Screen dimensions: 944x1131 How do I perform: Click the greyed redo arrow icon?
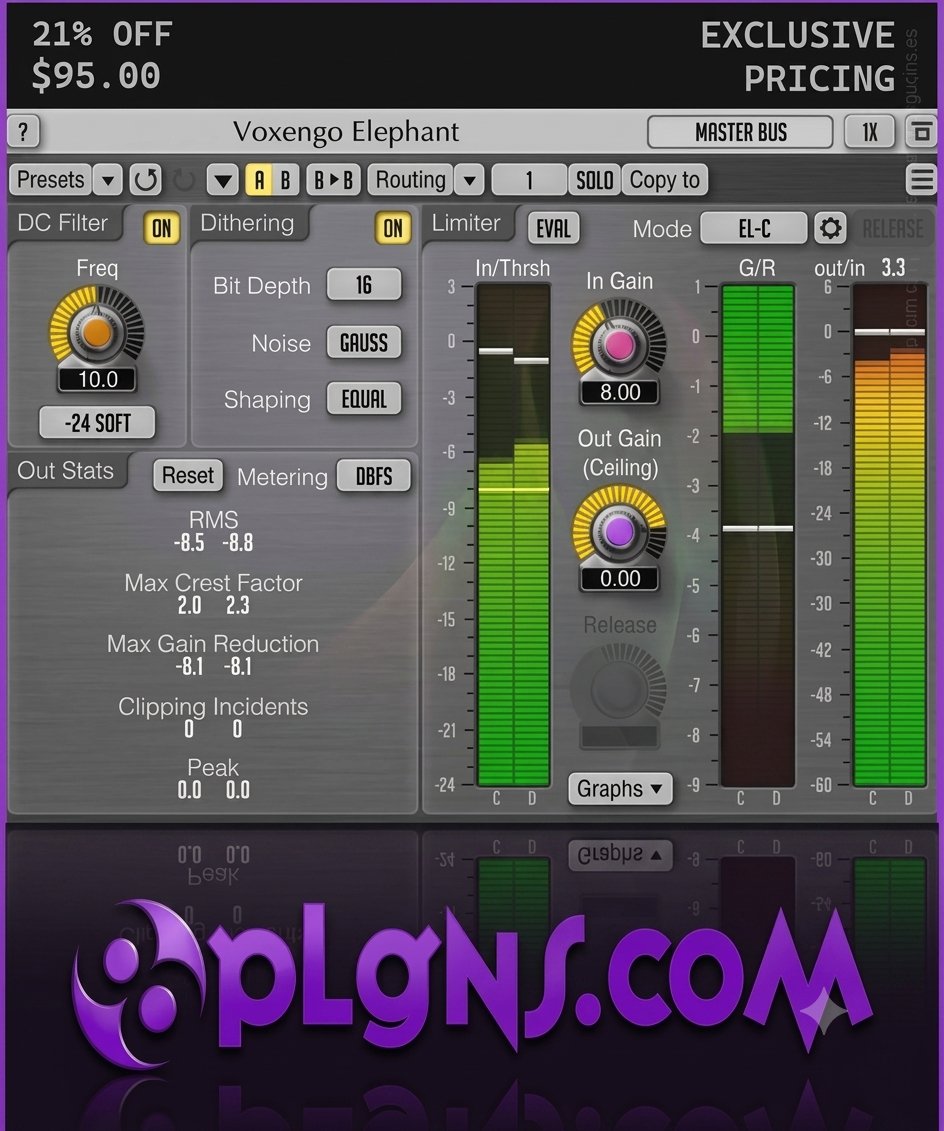click(x=184, y=180)
